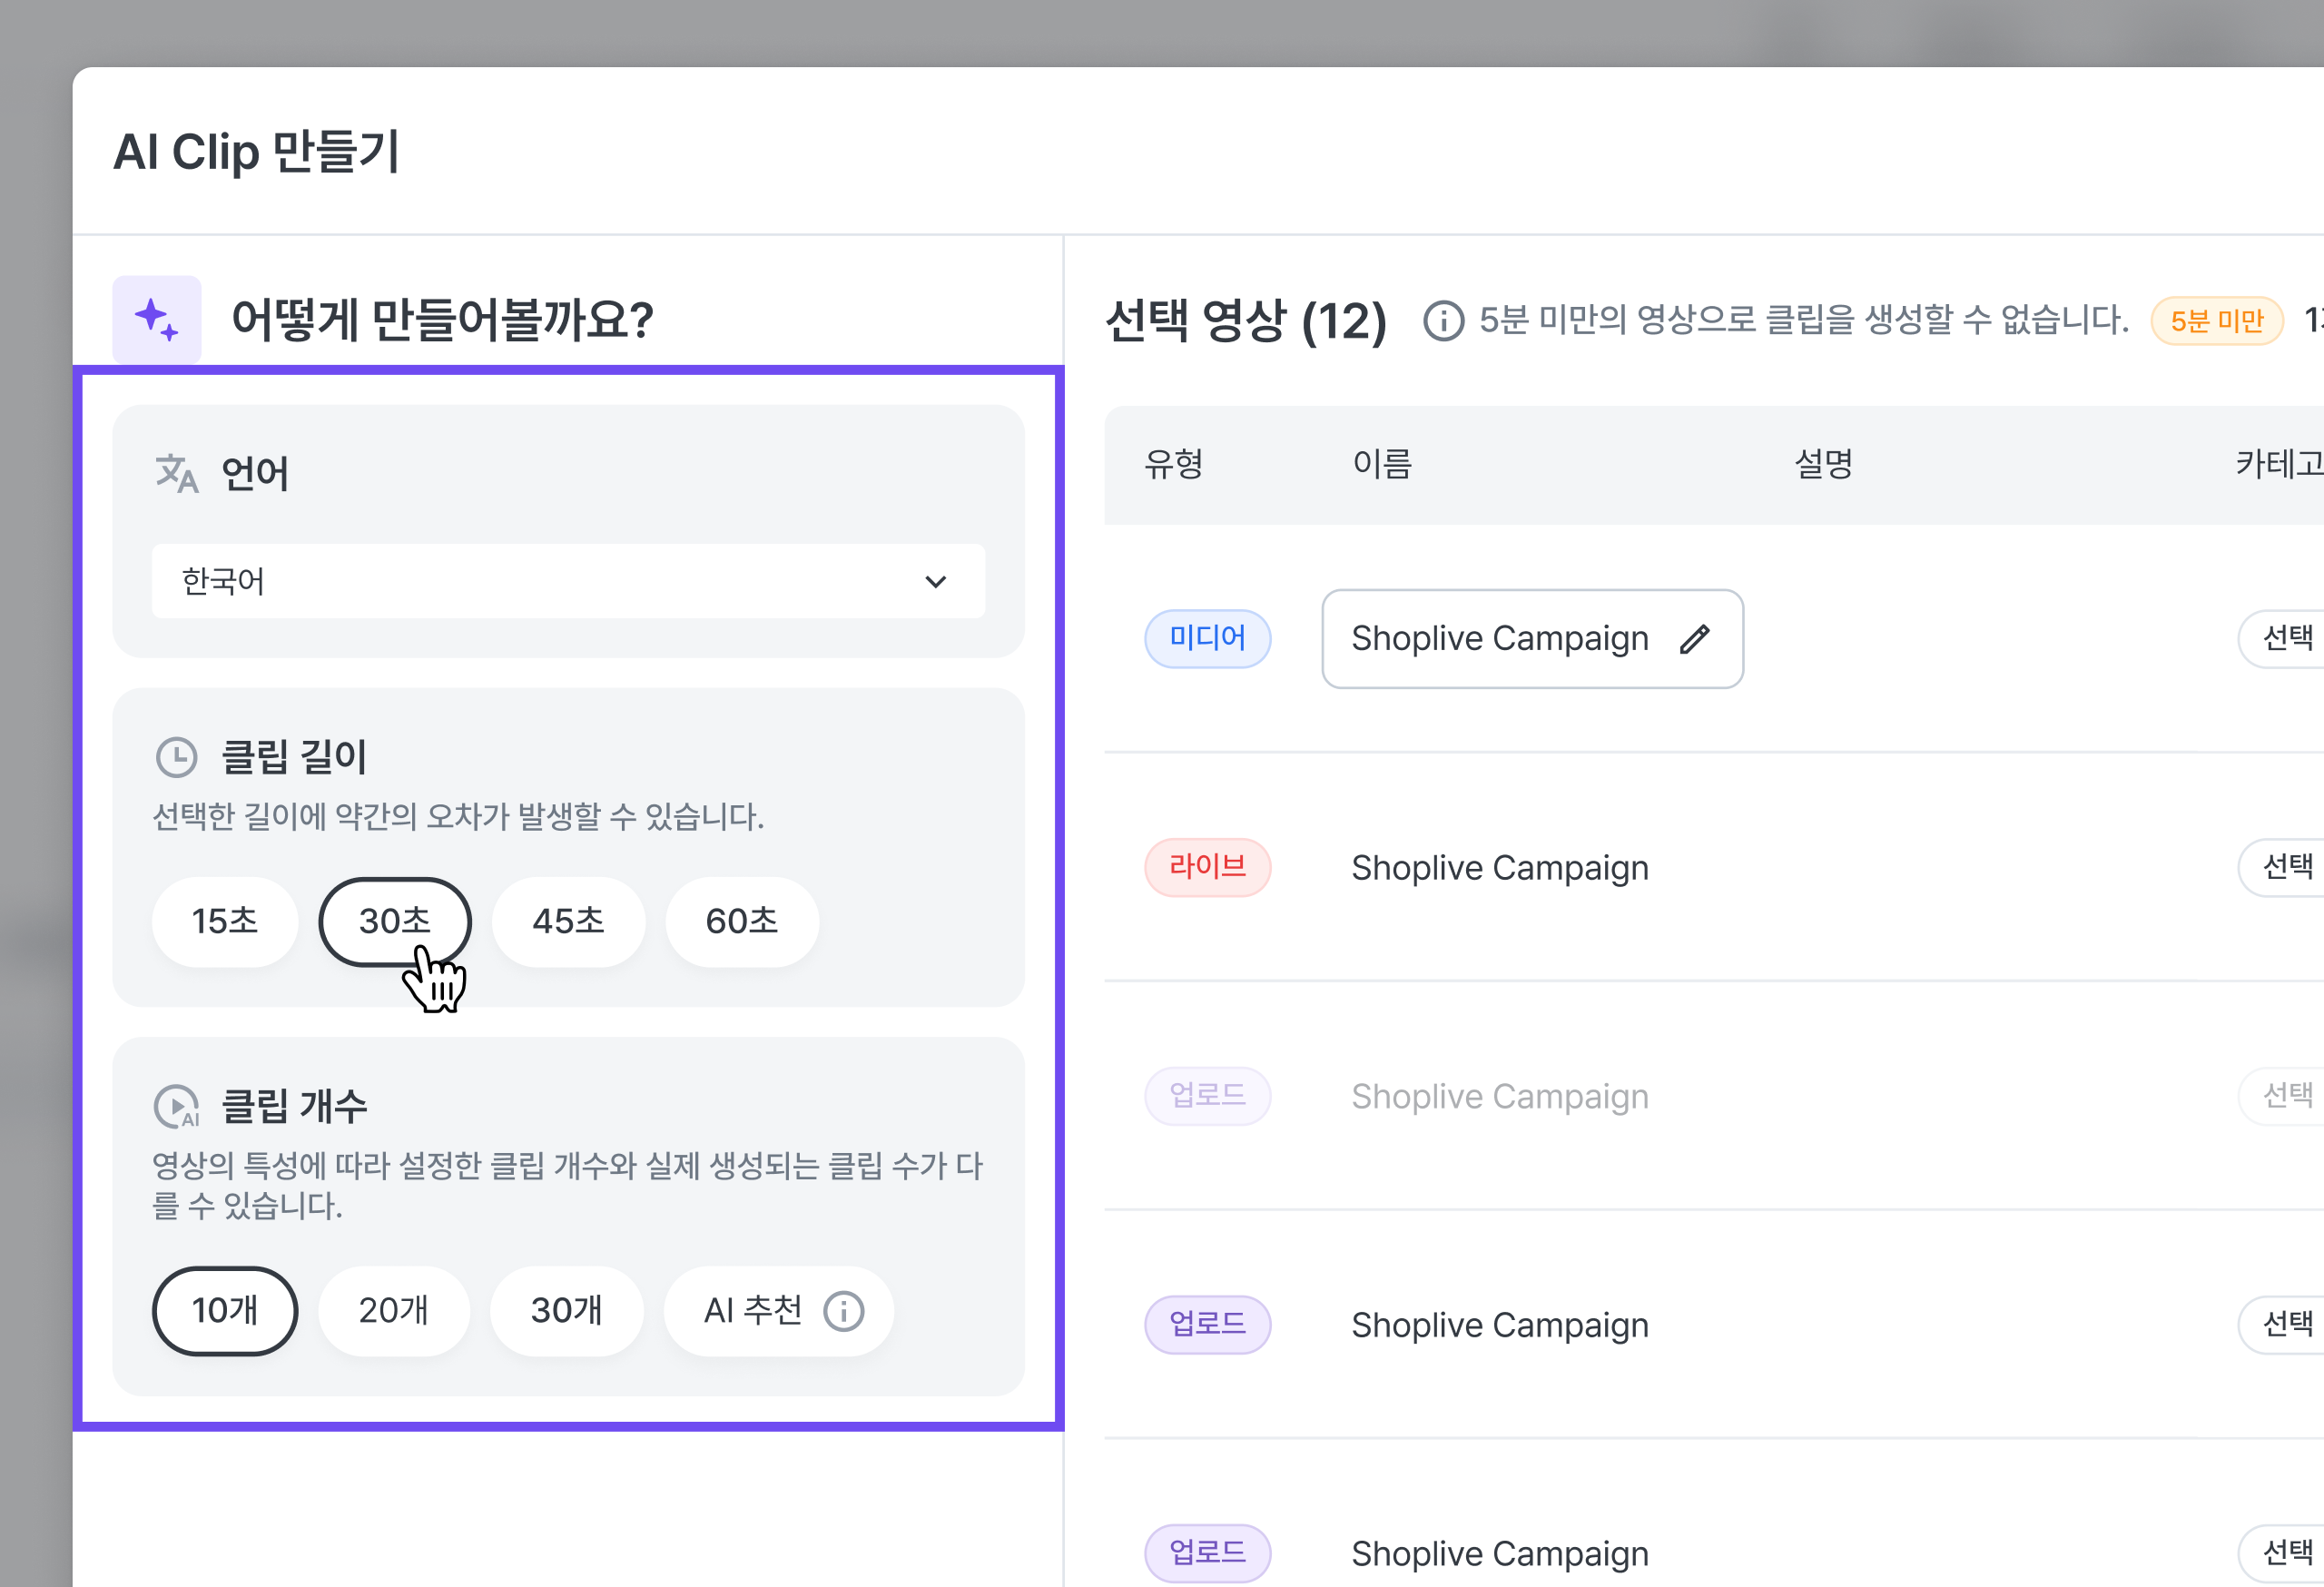
Task: Click the 미디어 type badge
Action: pos(1207,638)
